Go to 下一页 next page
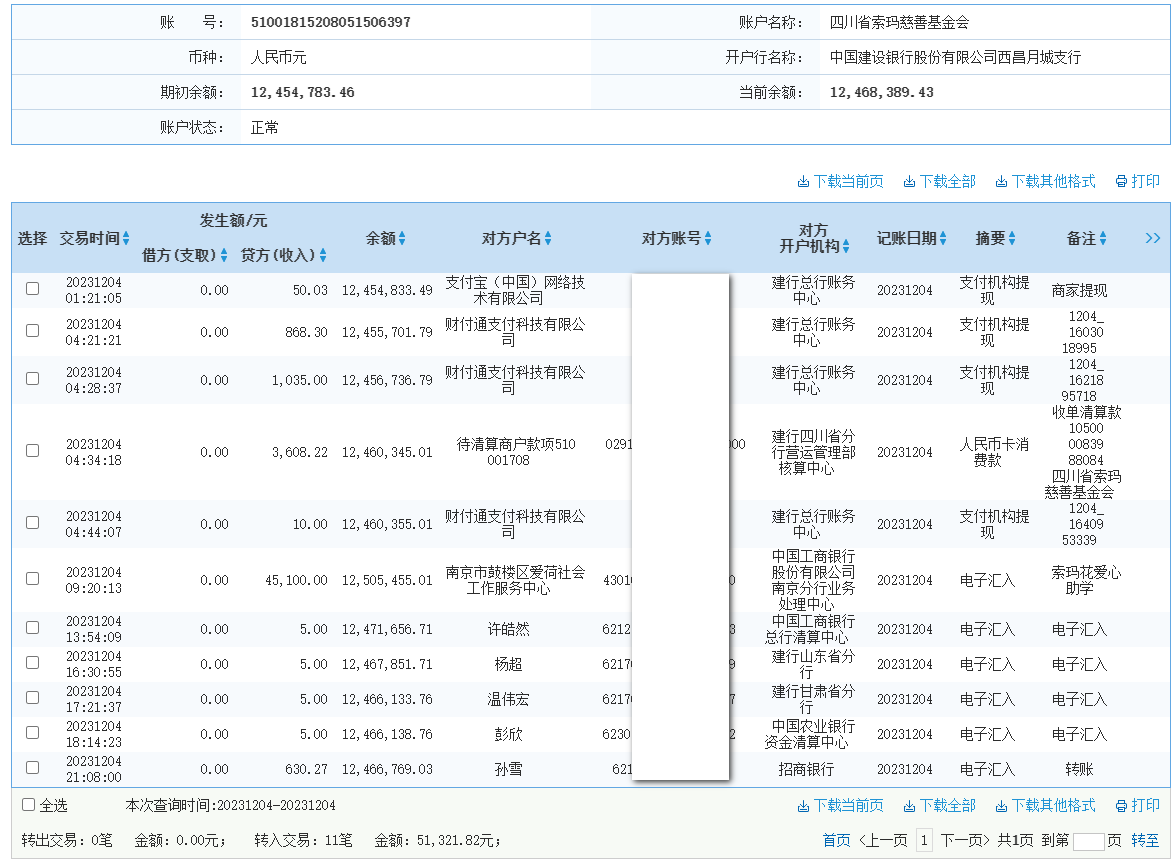 click(964, 840)
